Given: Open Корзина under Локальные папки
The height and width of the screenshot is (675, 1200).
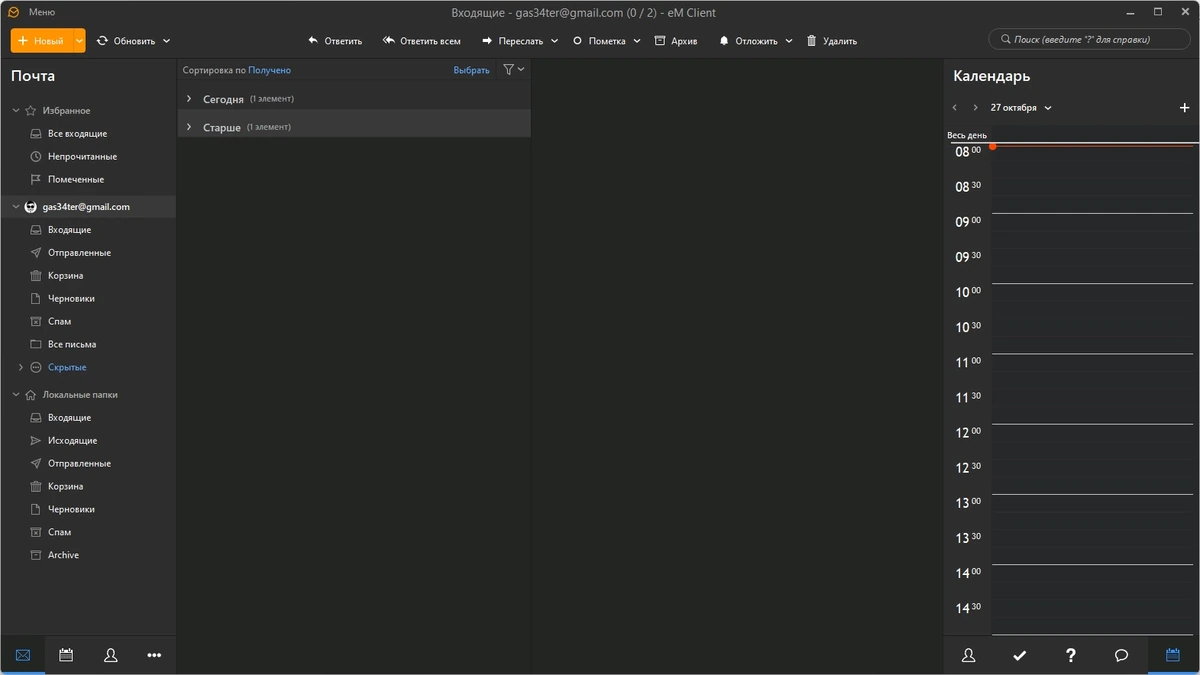Looking at the screenshot, I should (x=65, y=487).
